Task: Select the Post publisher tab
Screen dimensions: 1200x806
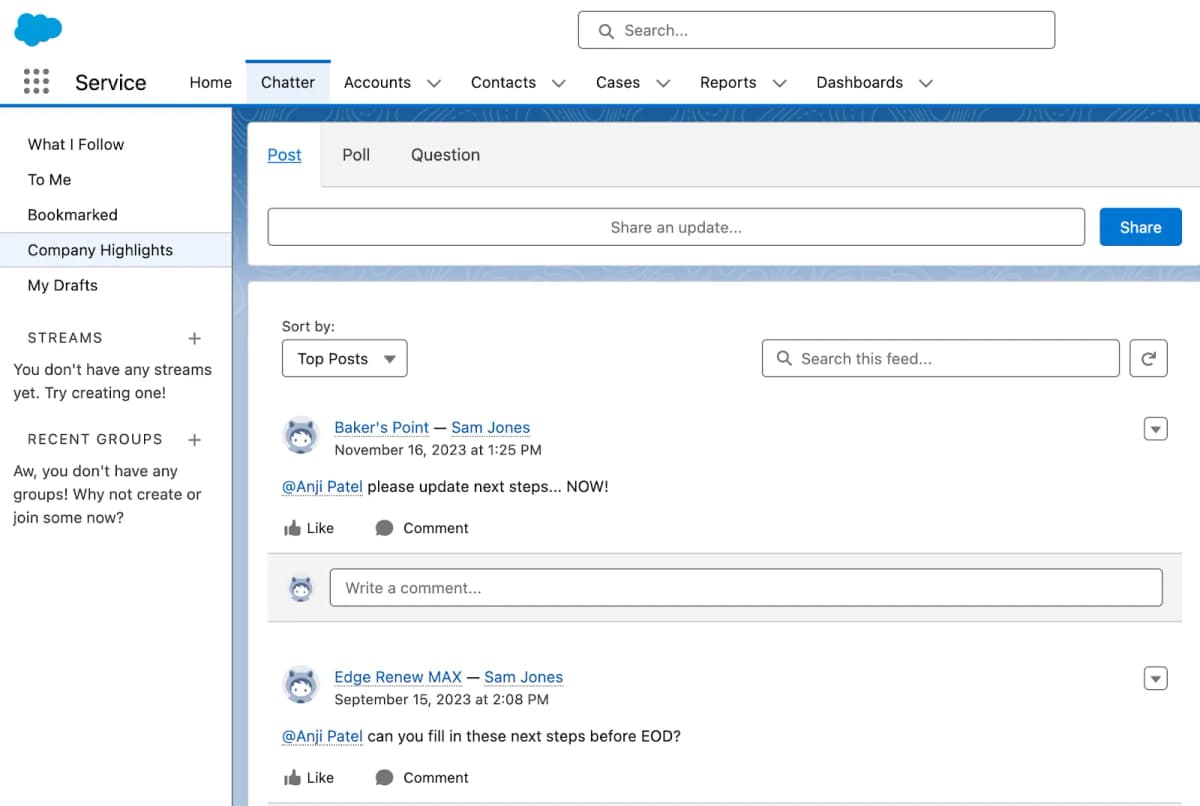Action: (285, 155)
